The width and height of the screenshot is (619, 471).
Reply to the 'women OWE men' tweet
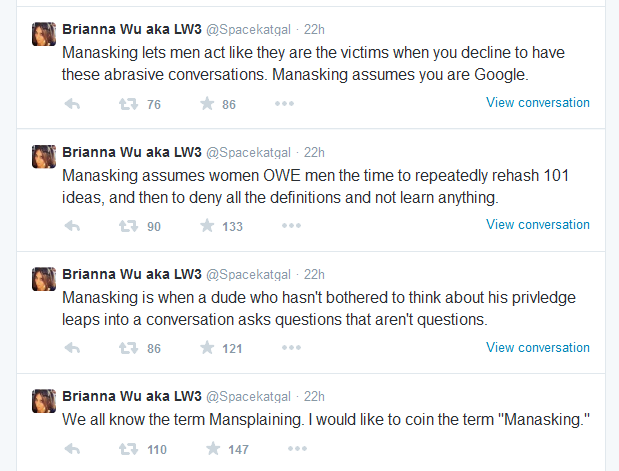pos(72,226)
